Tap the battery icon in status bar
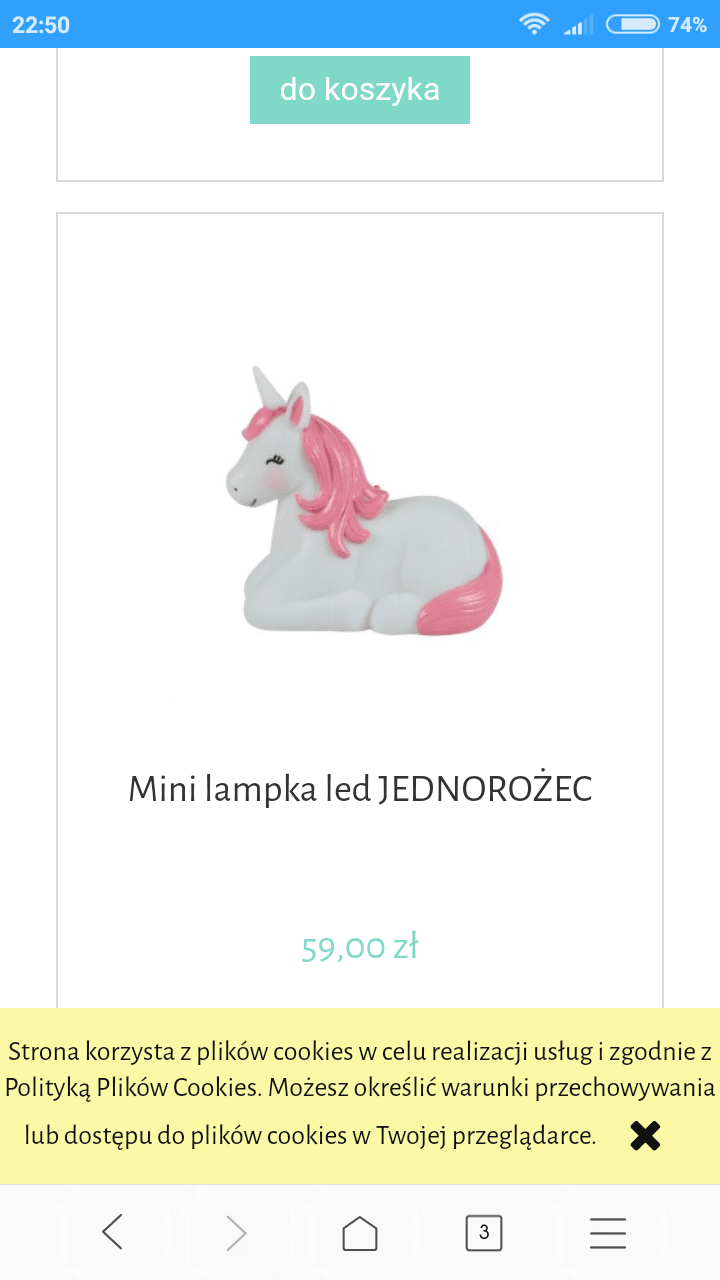The image size is (720, 1280). pos(633,24)
